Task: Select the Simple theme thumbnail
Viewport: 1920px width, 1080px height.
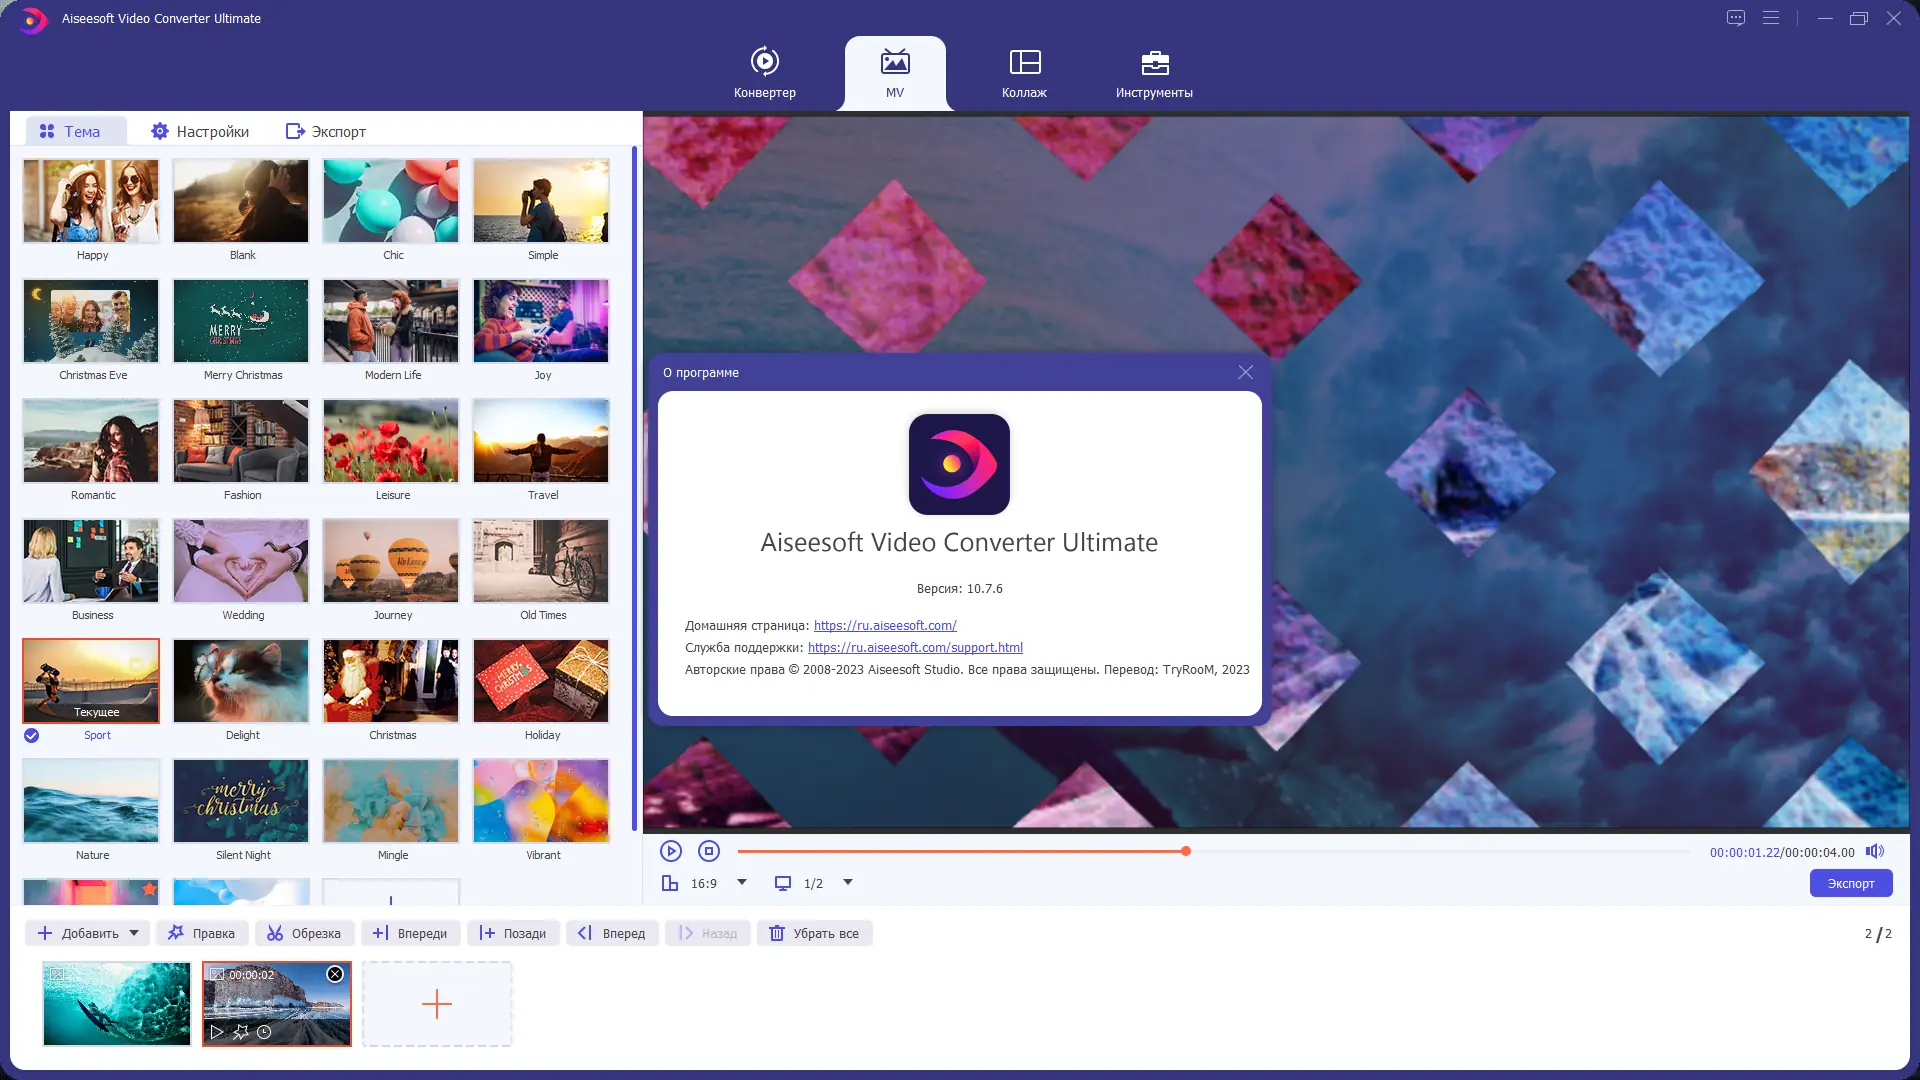Action: tap(541, 200)
